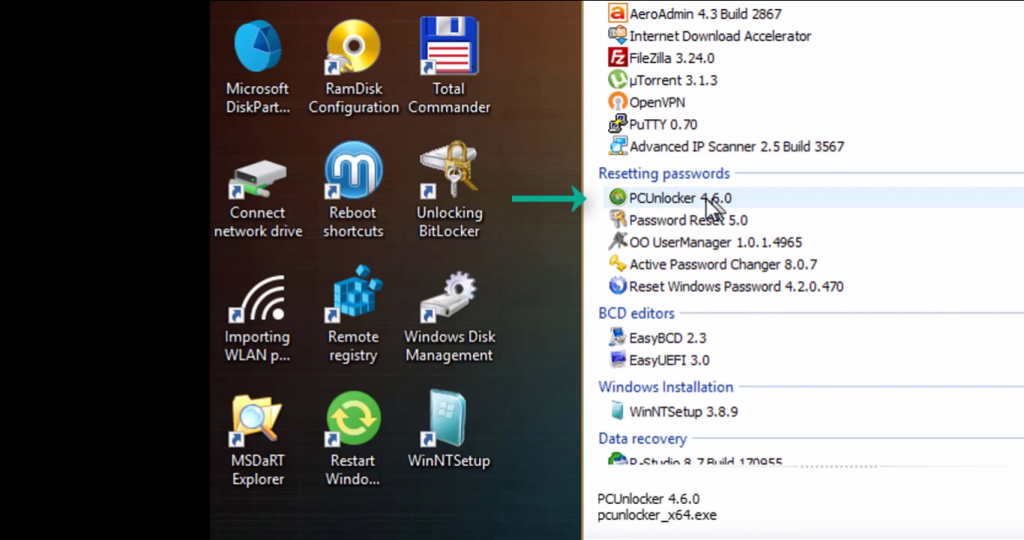Open EasyUEFI 3.0 menu entry
This screenshot has height=540, width=1024.
click(x=669, y=360)
